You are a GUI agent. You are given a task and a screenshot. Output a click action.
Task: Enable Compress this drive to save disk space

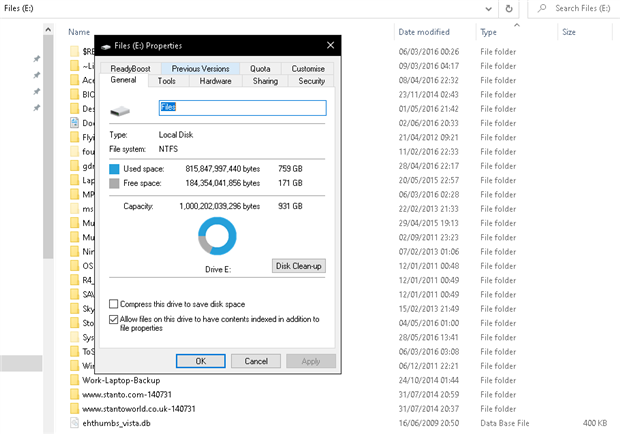click(114, 304)
